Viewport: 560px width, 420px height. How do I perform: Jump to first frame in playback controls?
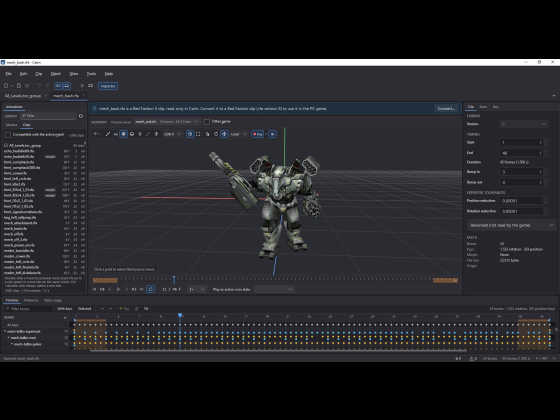coord(95,289)
